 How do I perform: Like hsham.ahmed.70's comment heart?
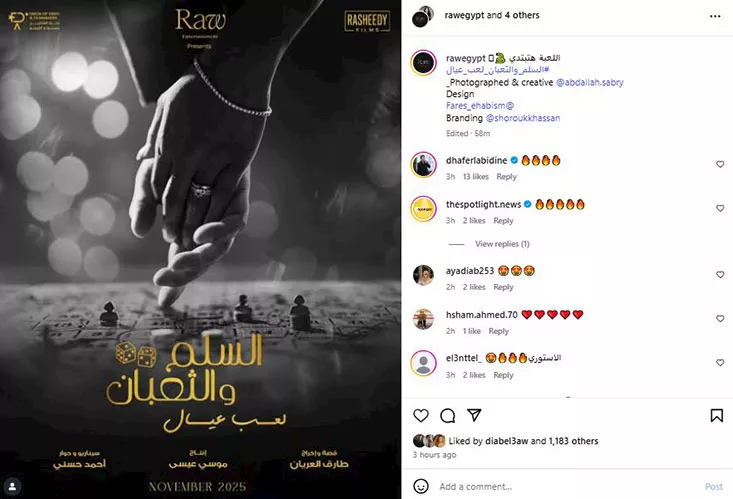(720, 318)
